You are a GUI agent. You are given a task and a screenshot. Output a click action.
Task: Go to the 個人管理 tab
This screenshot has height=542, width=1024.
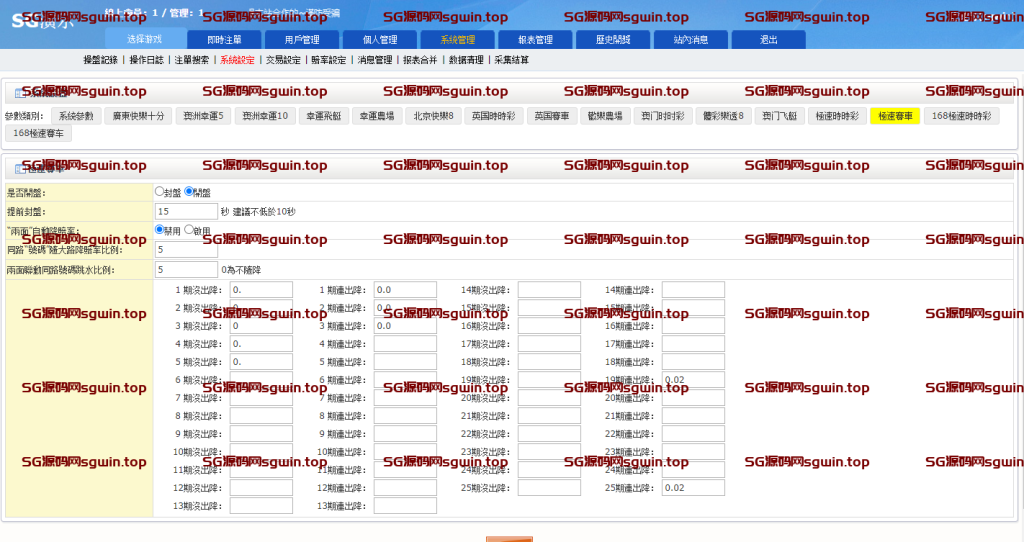click(379, 40)
